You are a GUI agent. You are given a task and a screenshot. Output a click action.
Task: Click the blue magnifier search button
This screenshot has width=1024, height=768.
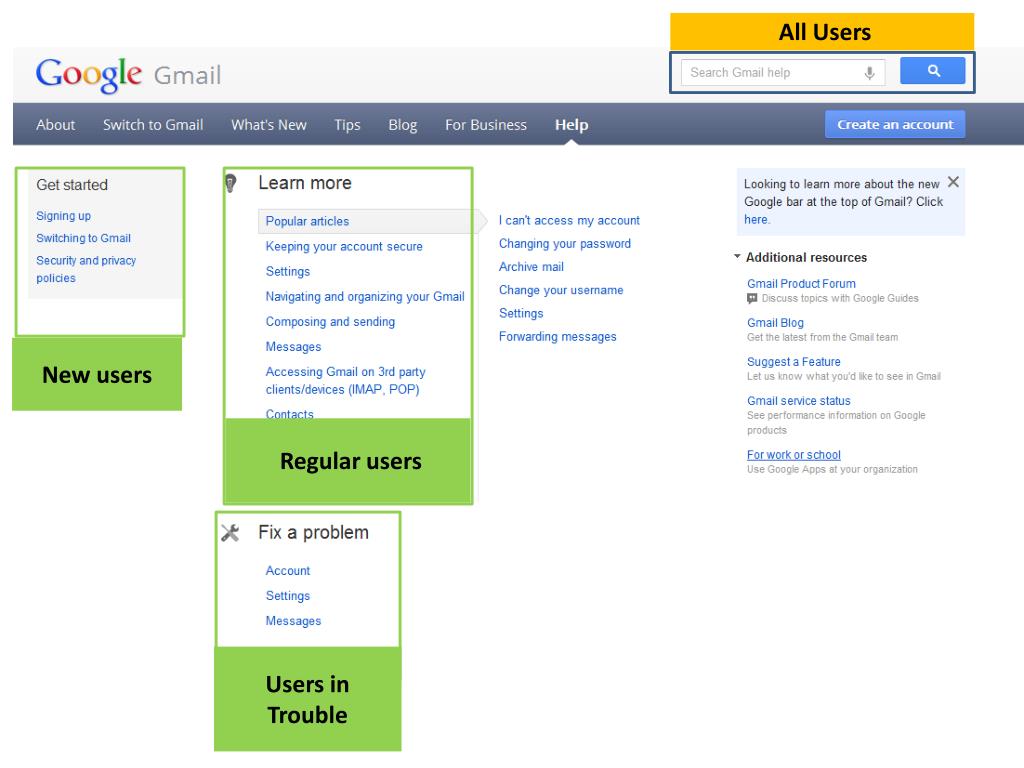[933, 71]
